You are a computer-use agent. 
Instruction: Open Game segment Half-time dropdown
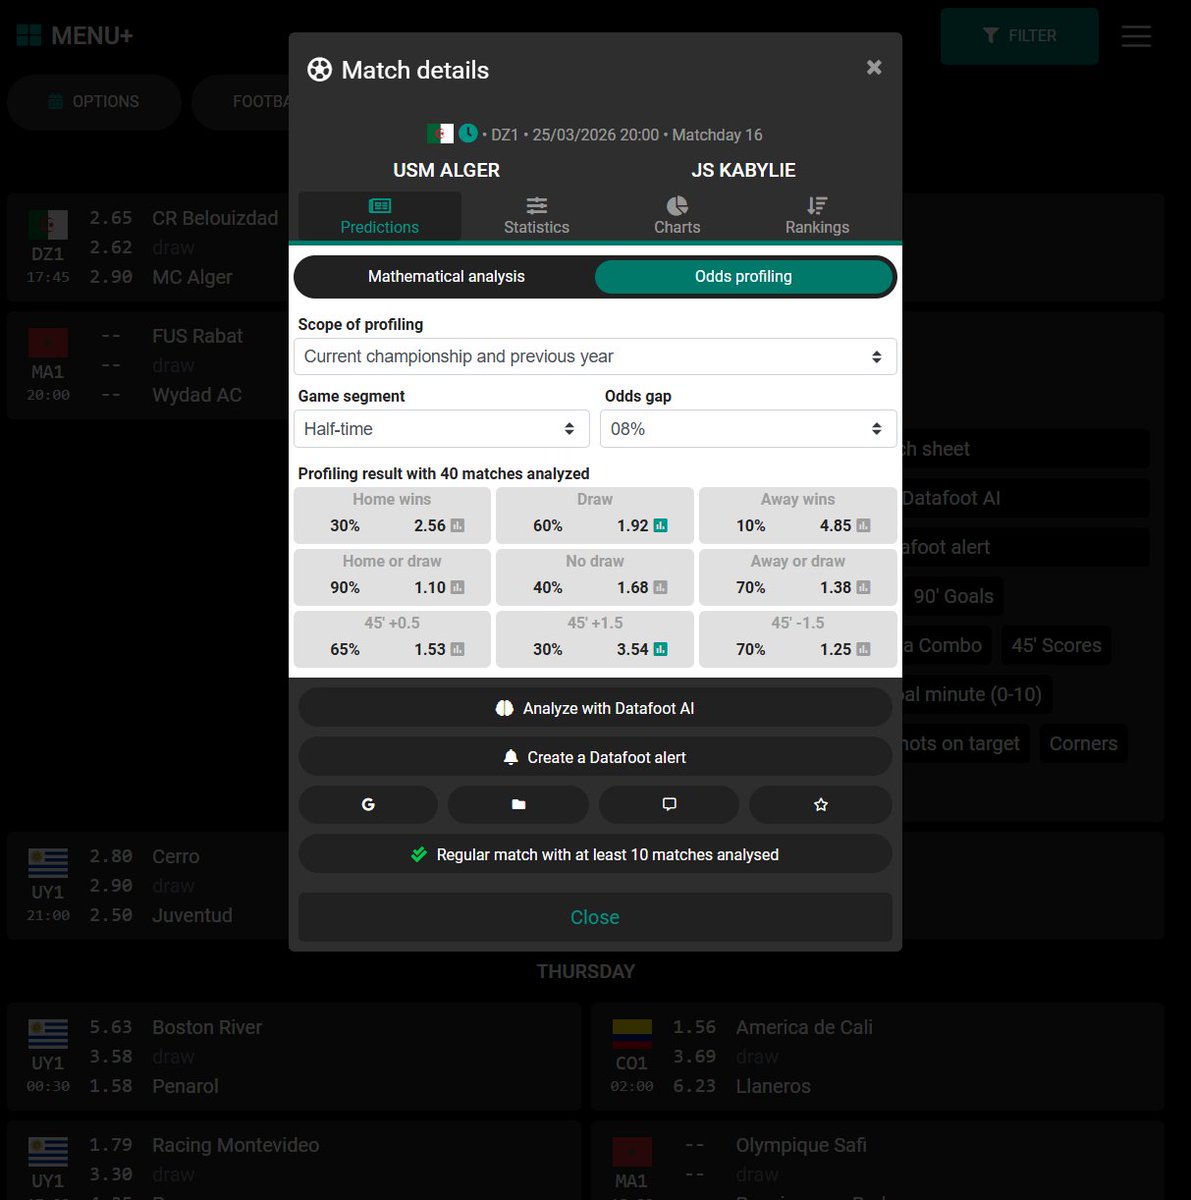point(441,429)
